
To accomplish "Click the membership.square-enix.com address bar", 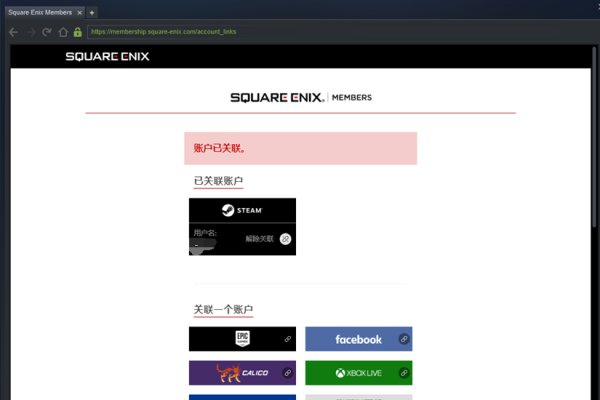I will [300, 32].
